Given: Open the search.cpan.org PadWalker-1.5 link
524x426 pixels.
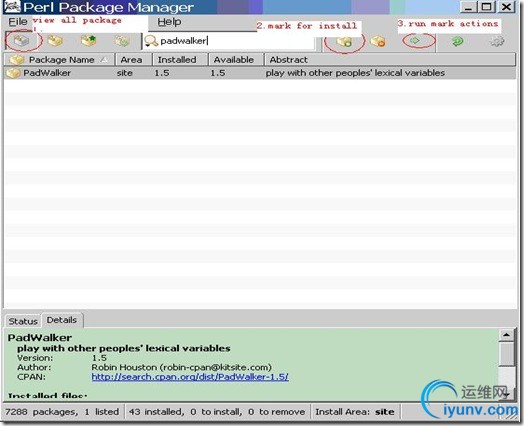Looking at the screenshot, I should [x=190, y=377].
